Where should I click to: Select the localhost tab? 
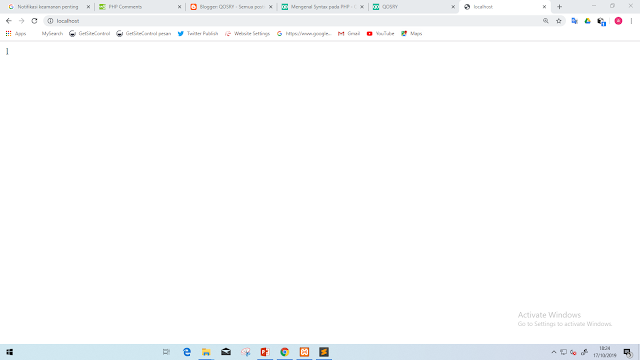tap(504, 7)
